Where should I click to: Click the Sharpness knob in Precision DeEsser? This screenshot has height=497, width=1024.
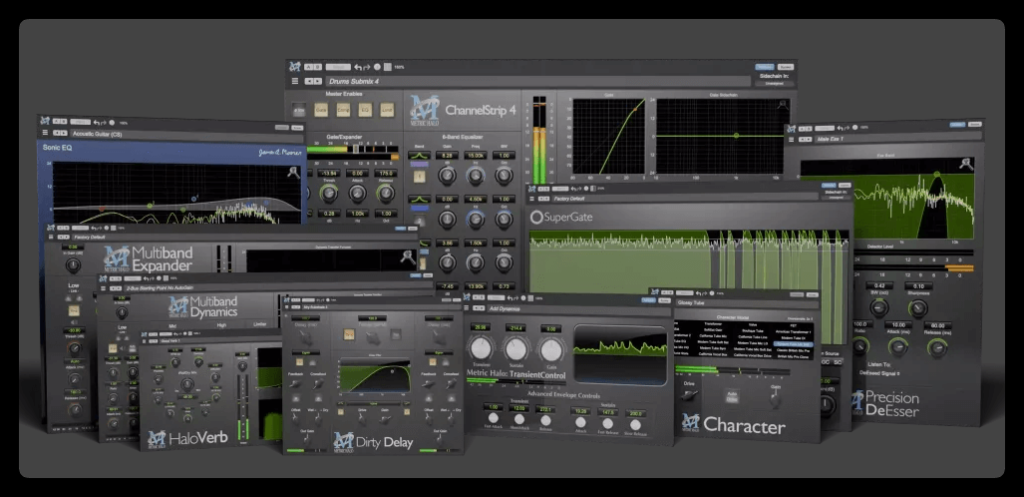pos(918,308)
